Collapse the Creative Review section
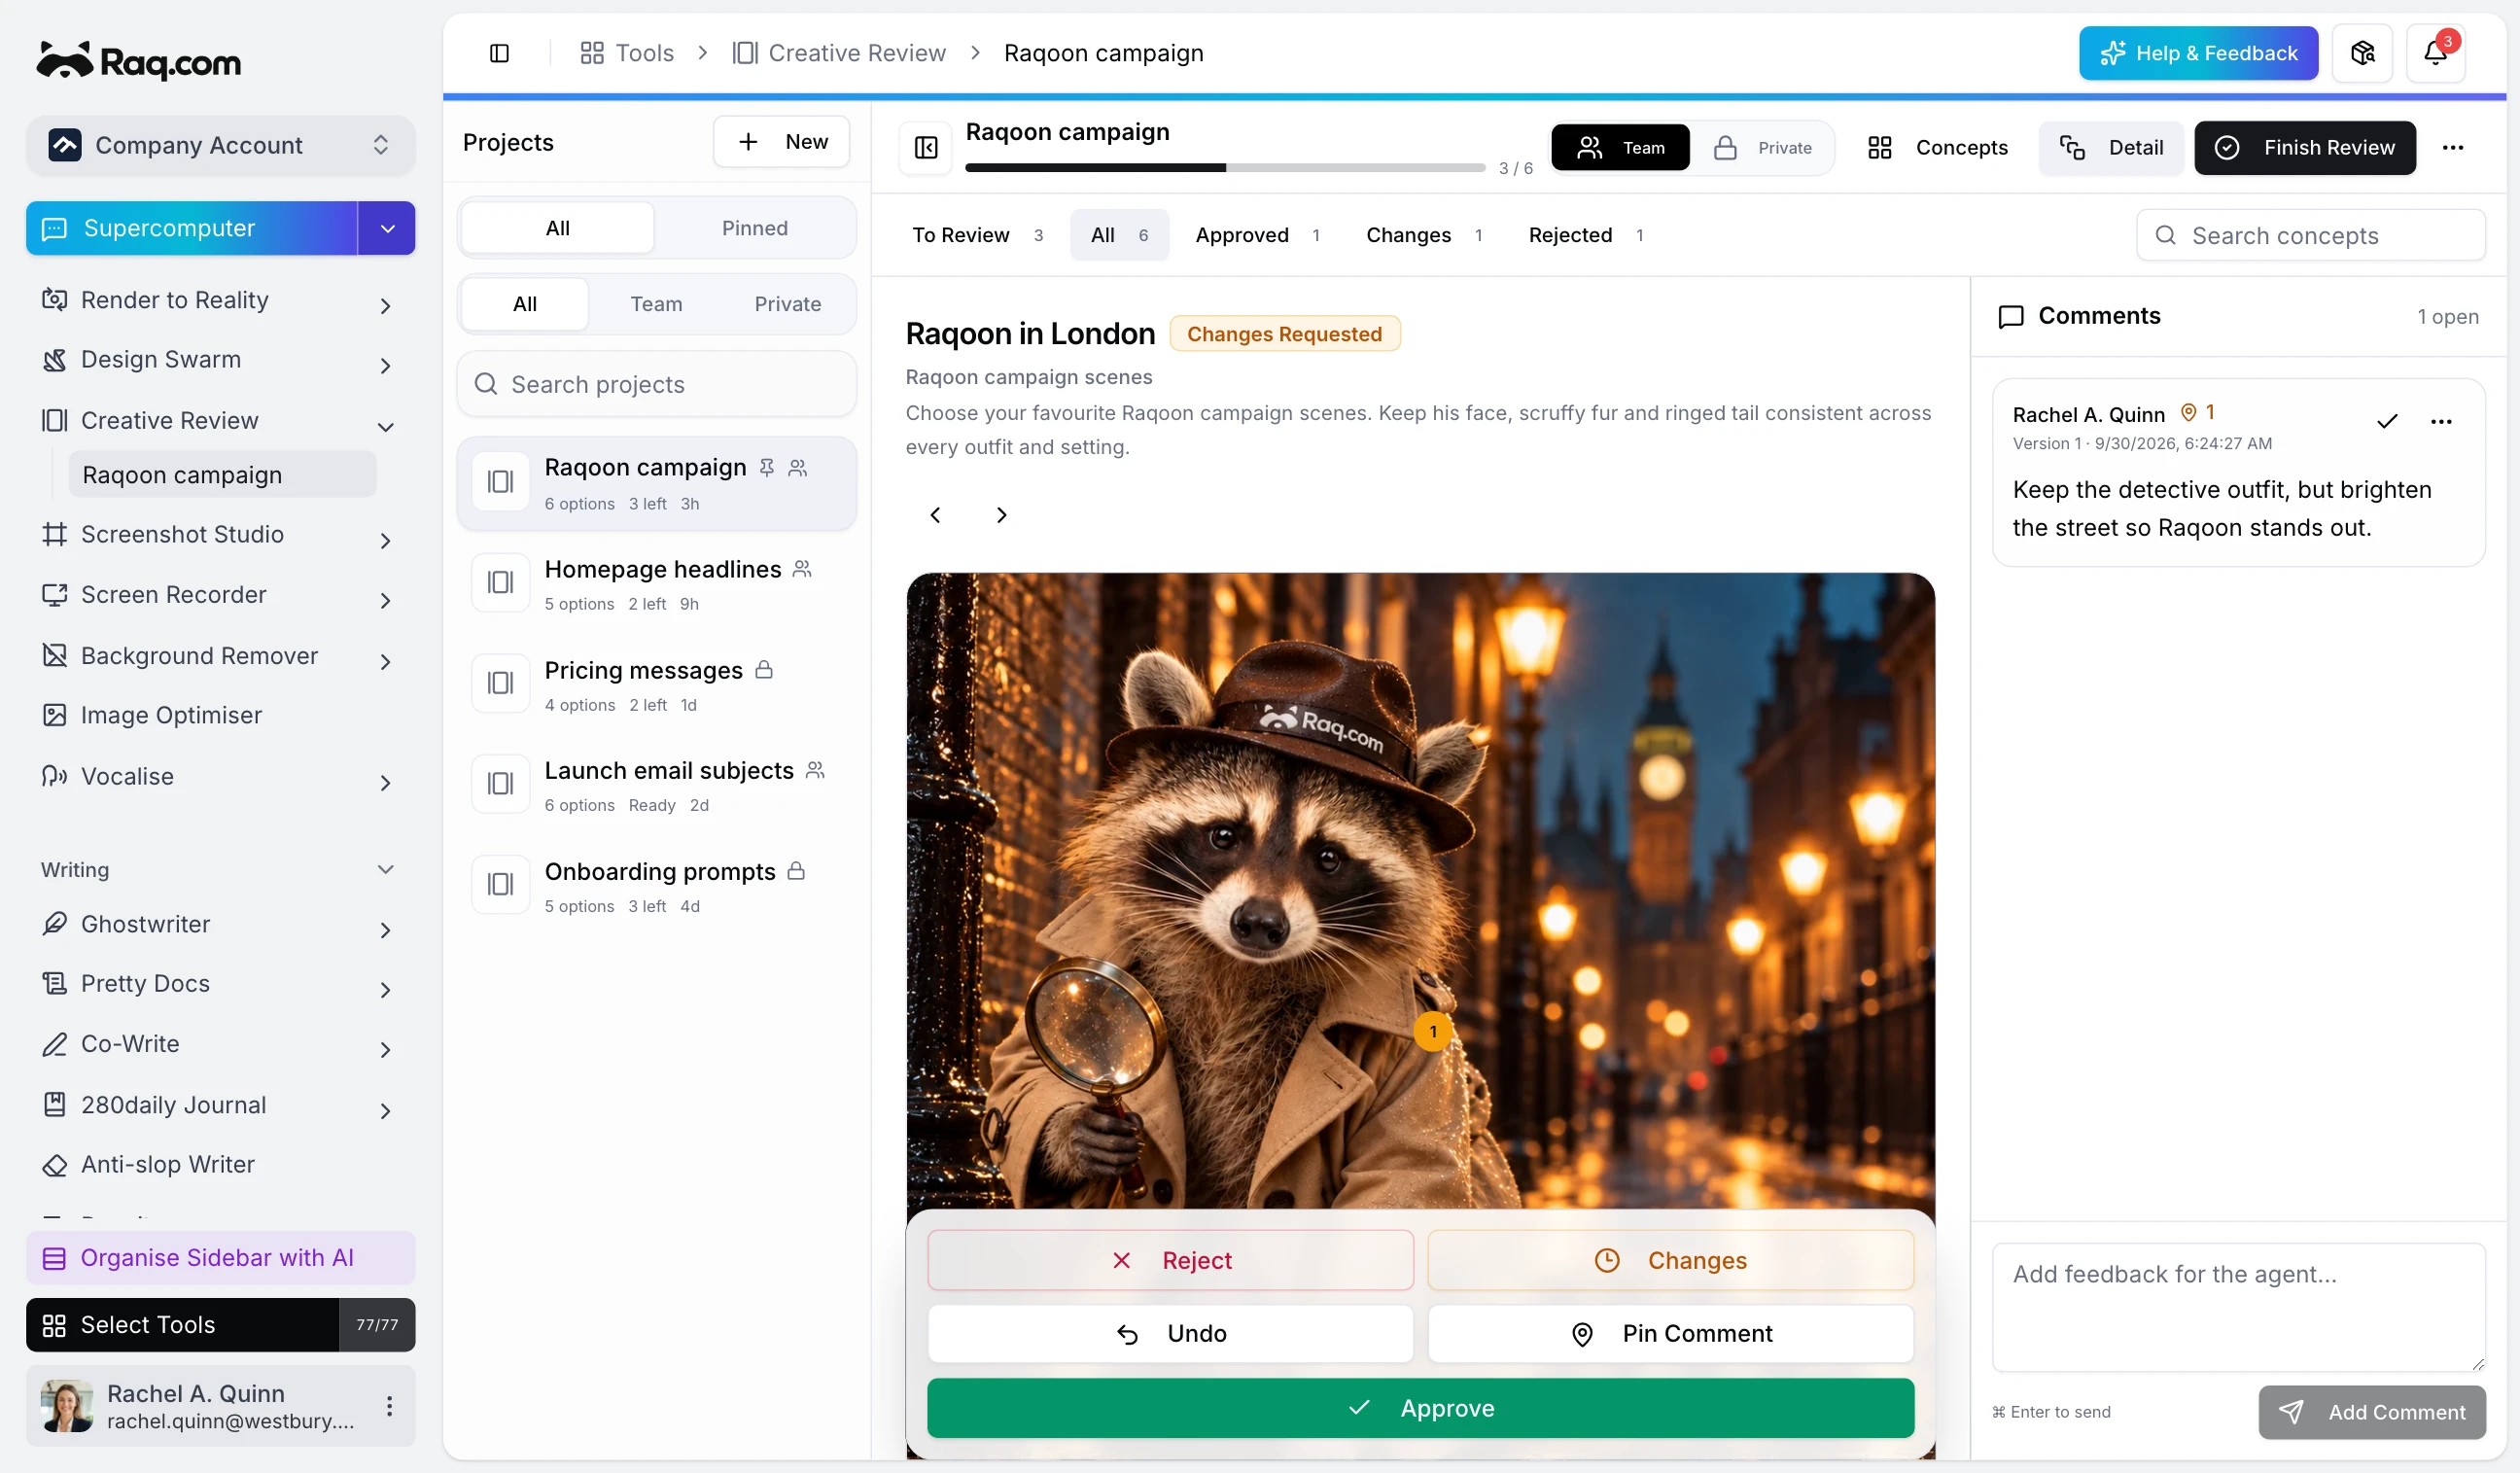Screen dimensions: 2520x1473 pyautogui.click(x=385, y=426)
